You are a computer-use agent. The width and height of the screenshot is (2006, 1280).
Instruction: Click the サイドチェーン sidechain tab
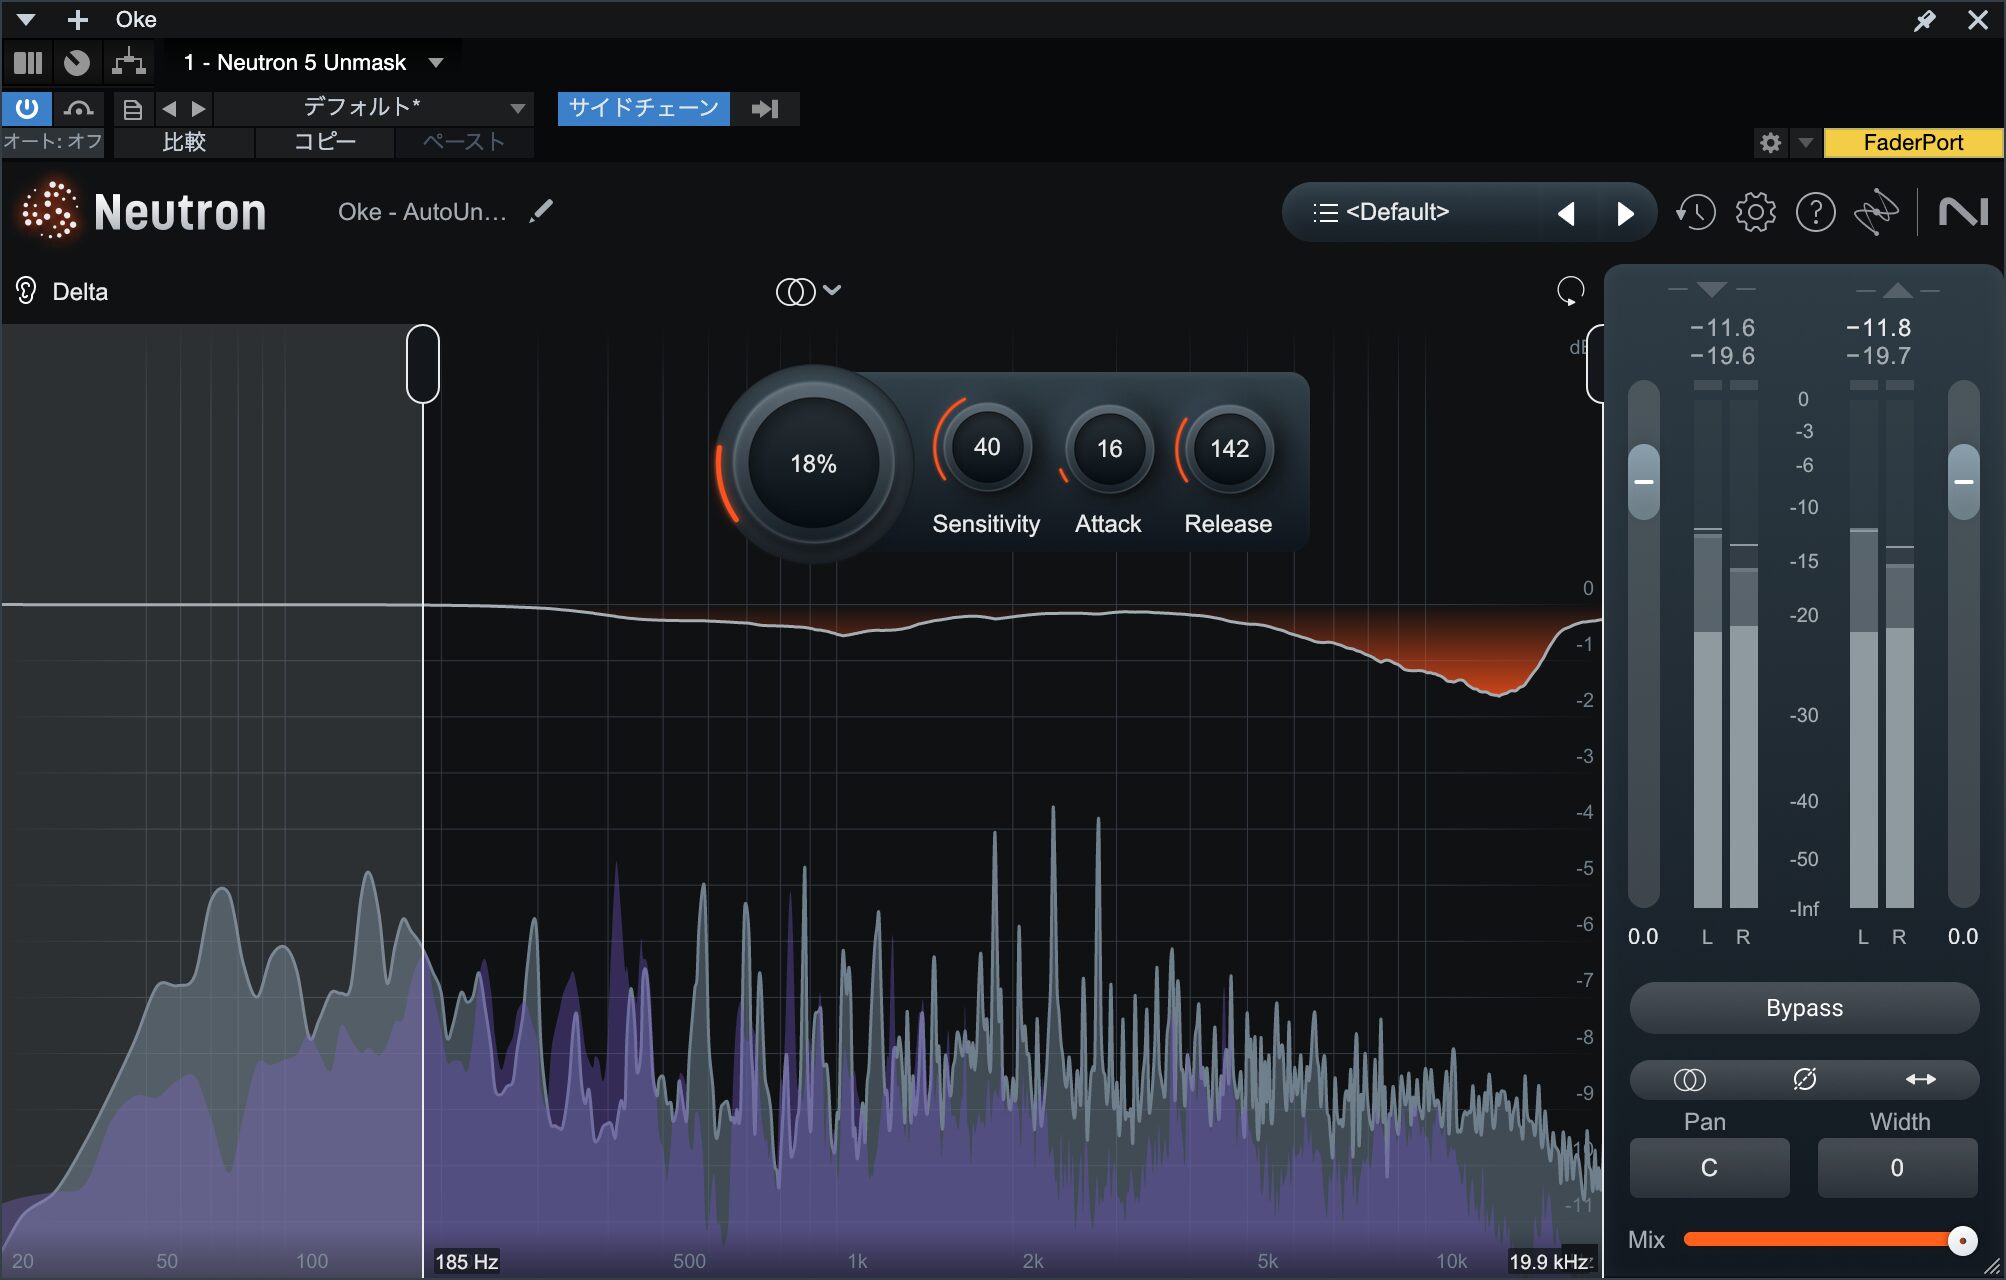pyautogui.click(x=643, y=108)
